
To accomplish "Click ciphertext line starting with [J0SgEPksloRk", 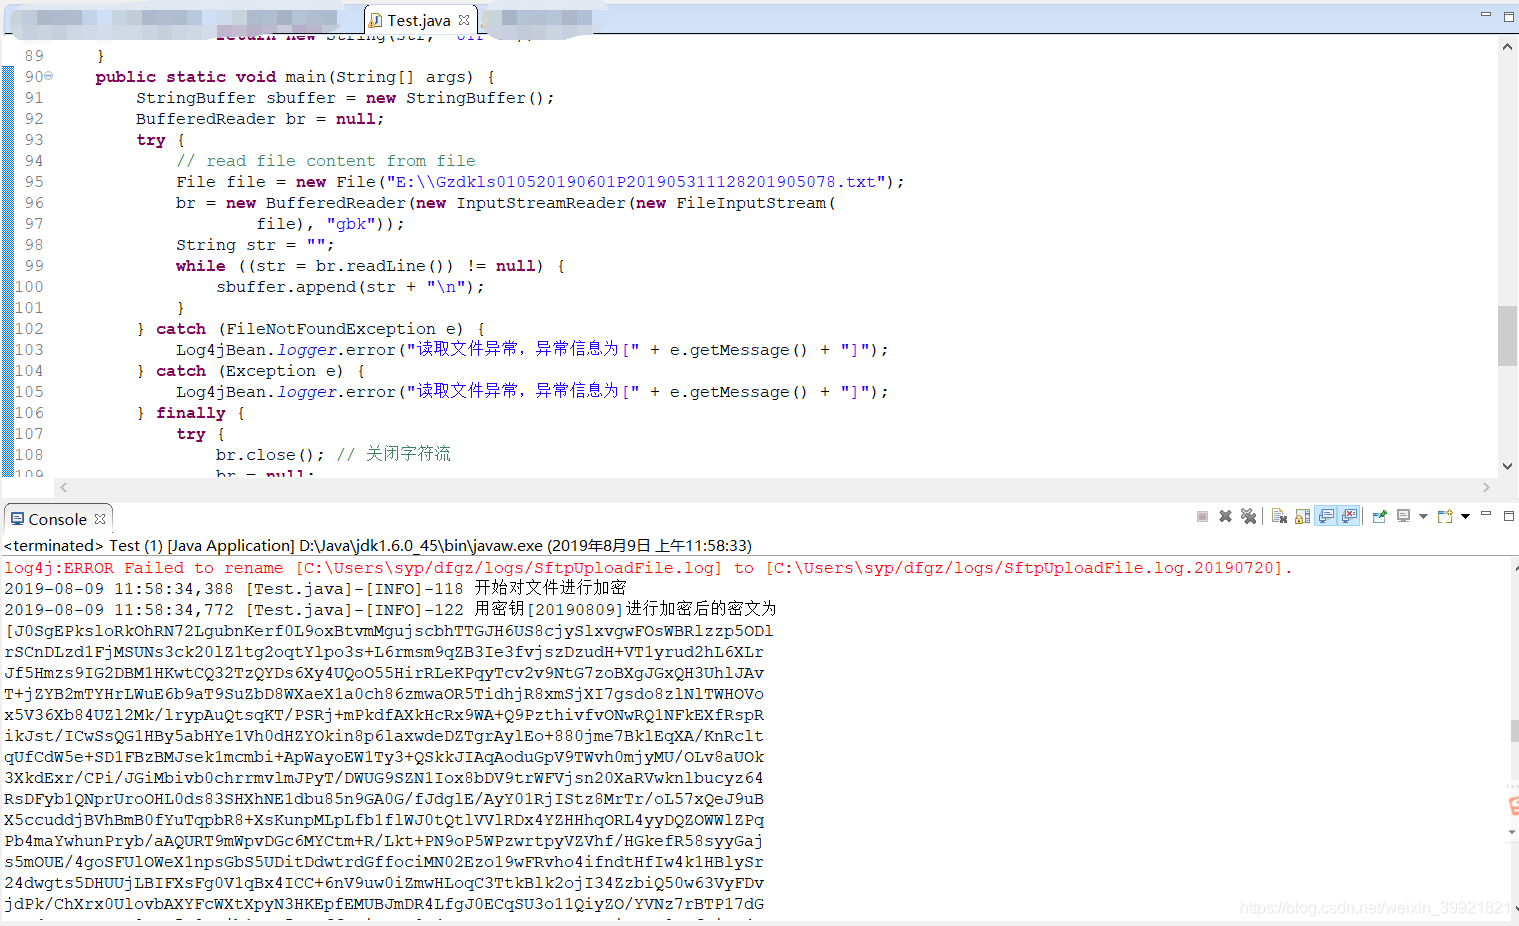I will click(389, 631).
